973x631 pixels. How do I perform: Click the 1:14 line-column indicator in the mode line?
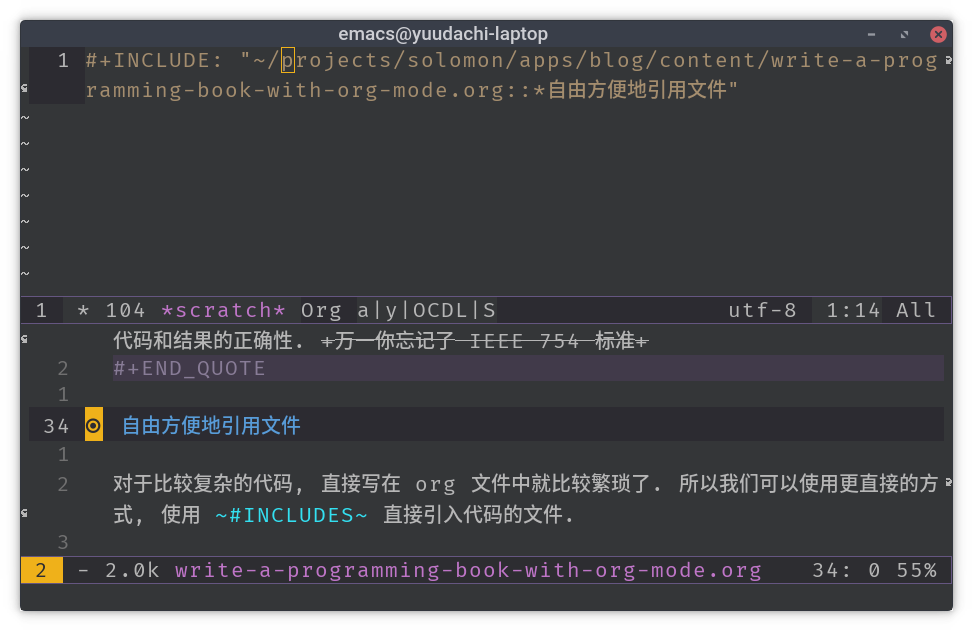coord(855,310)
